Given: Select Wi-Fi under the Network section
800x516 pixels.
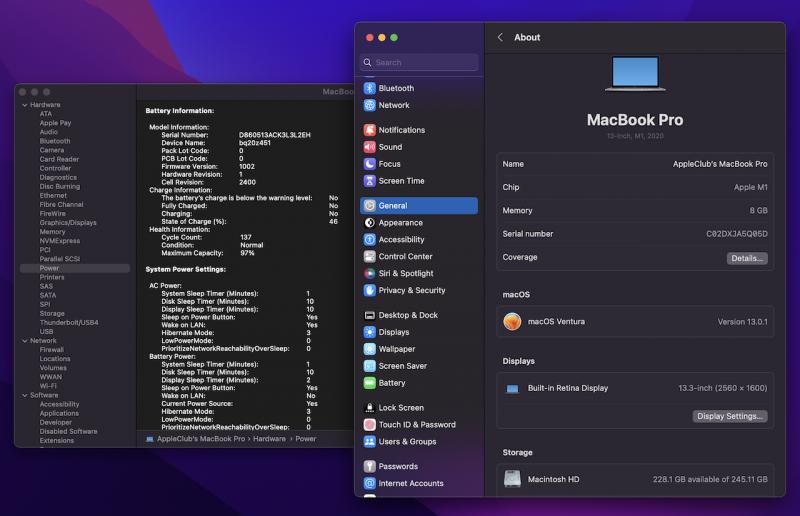Looking at the screenshot, I should click(48, 385).
